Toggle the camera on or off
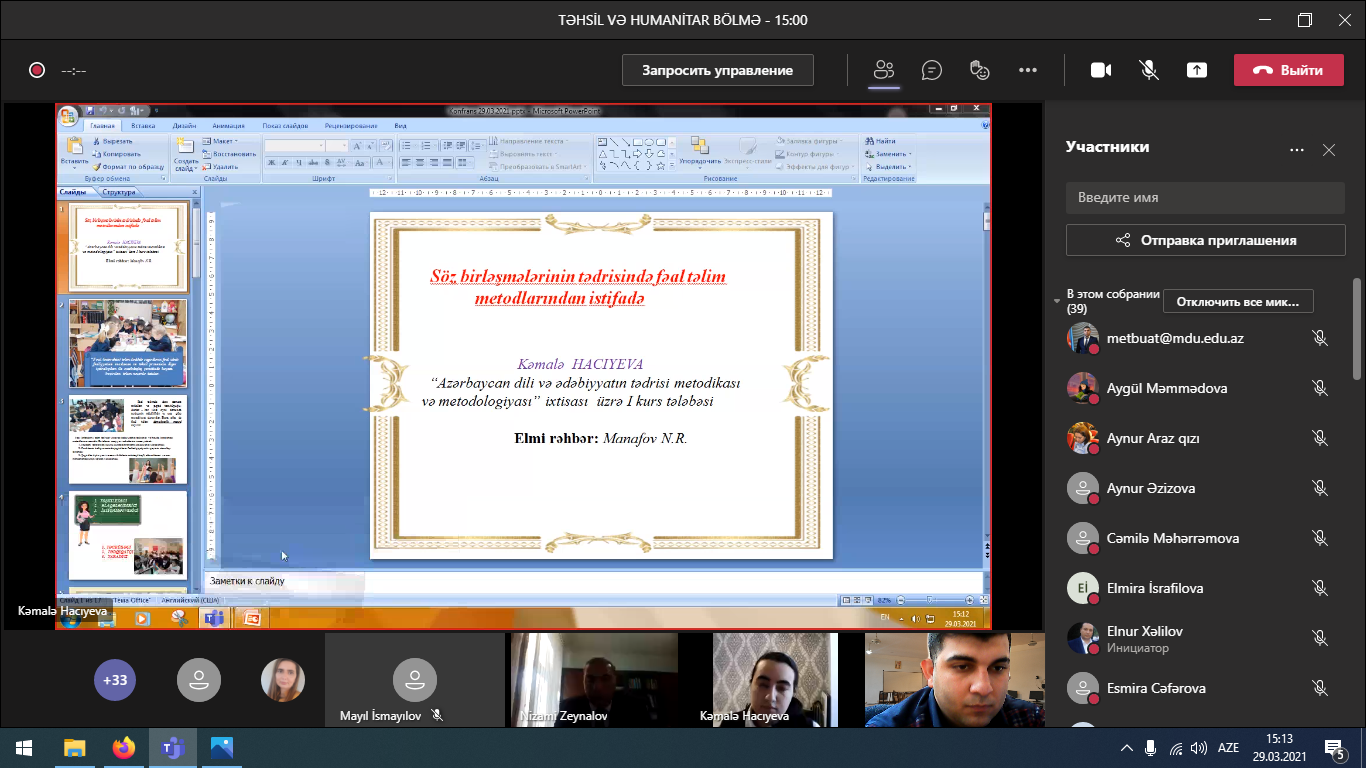 tap(1101, 70)
